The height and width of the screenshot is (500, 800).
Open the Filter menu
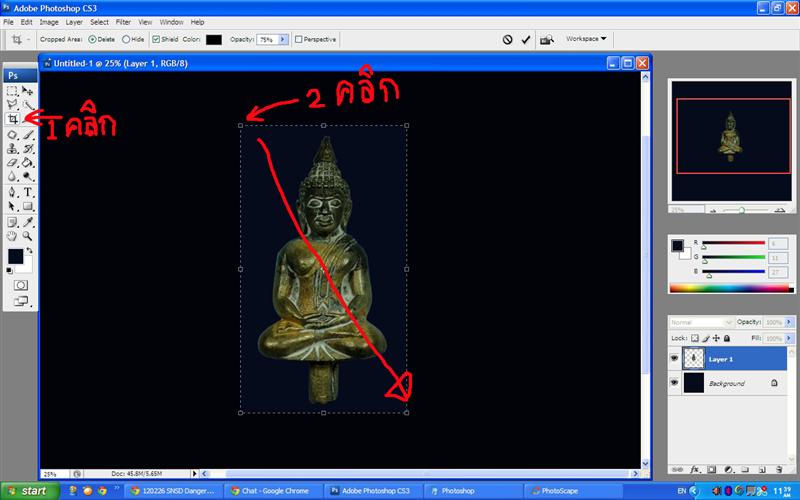(x=123, y=21)
